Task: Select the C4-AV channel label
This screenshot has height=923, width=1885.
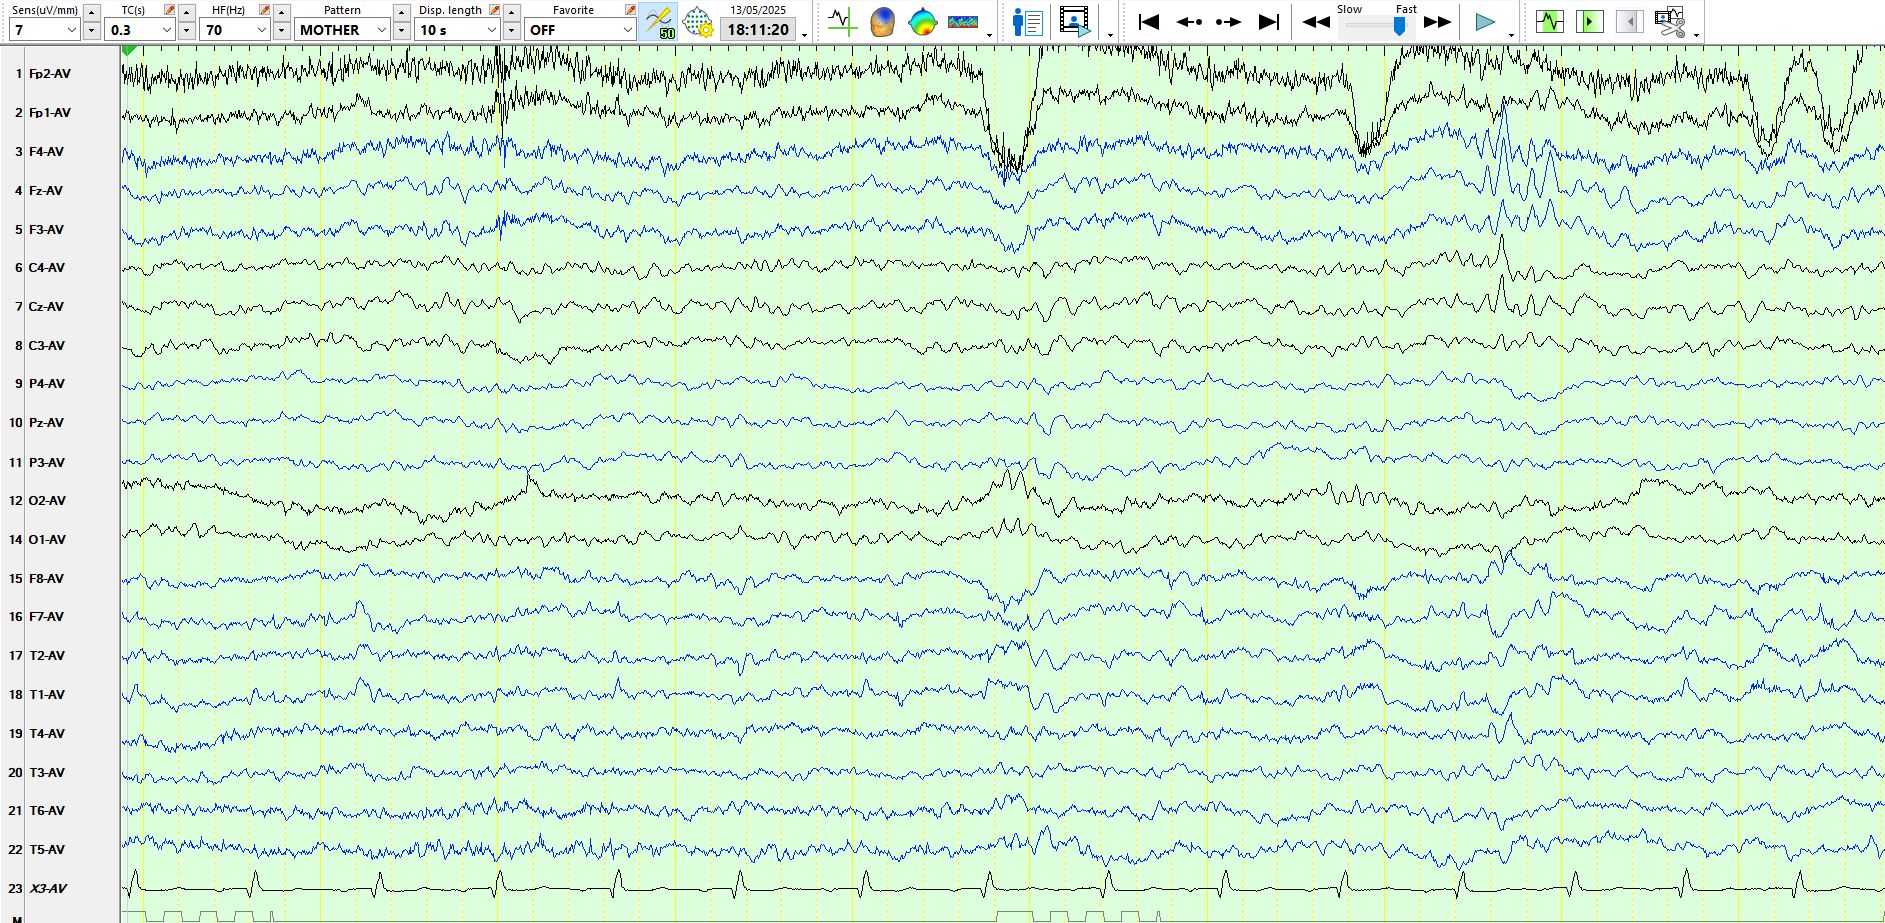Action: pyautogui.click(x=47, y=268)
